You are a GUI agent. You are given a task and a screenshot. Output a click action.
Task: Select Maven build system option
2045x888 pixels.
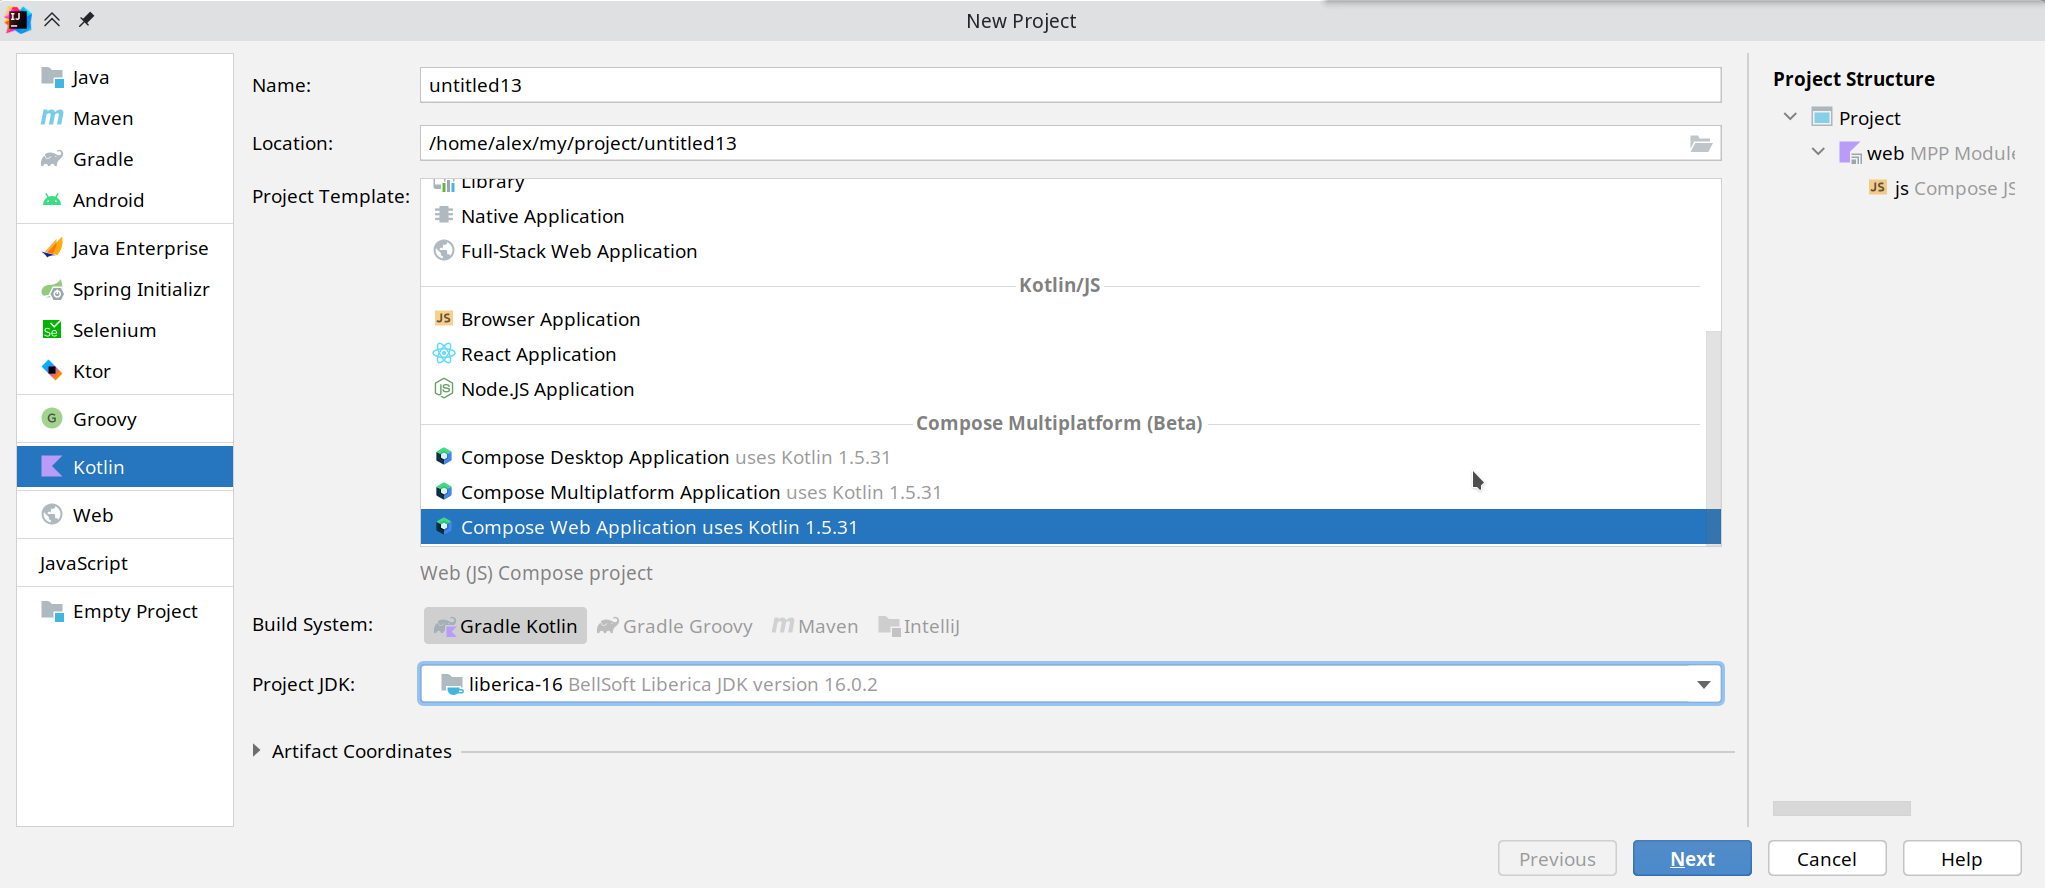tap(815, 626)
